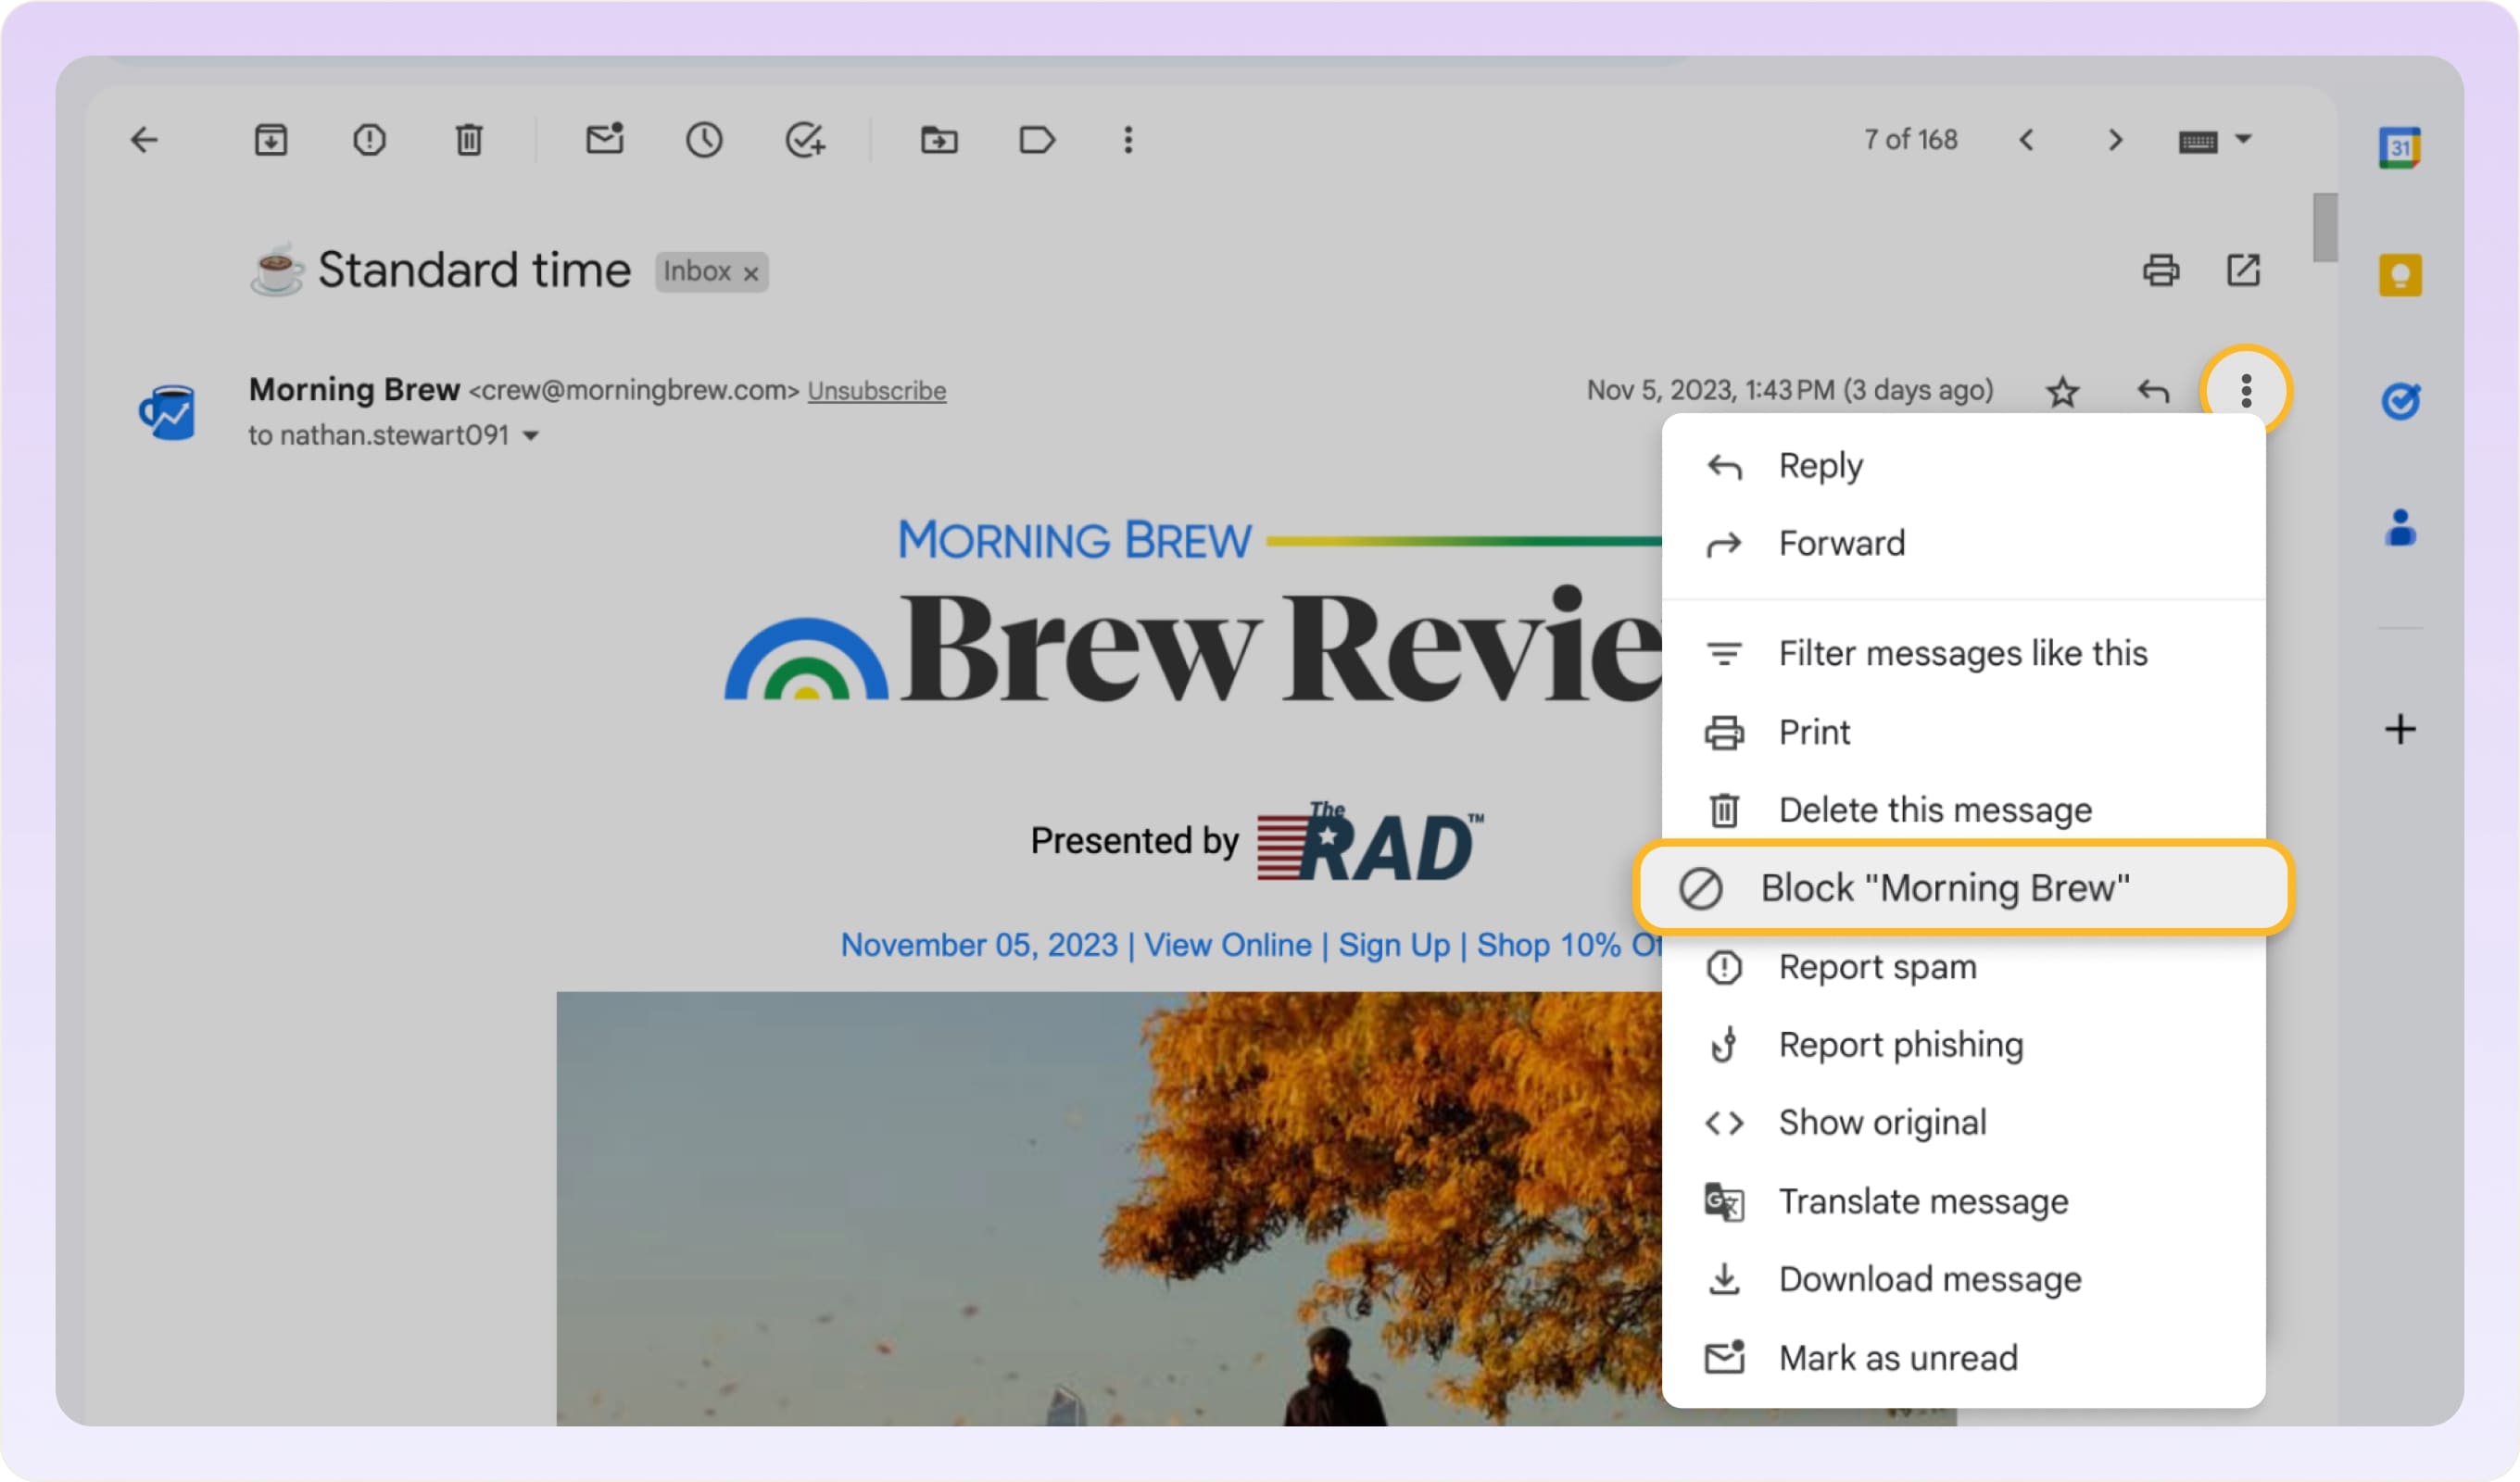Open the View Online newsletter link
The width and height of the screenshot is (2520, 1482).
(x=1227, y=944)
